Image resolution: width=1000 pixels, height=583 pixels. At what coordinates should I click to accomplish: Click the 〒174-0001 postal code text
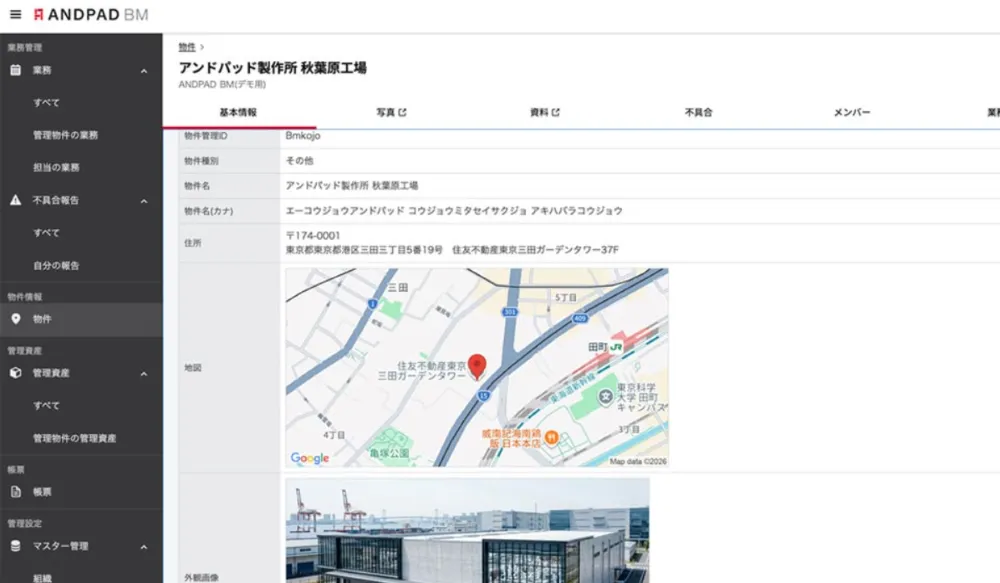(312, 235)
